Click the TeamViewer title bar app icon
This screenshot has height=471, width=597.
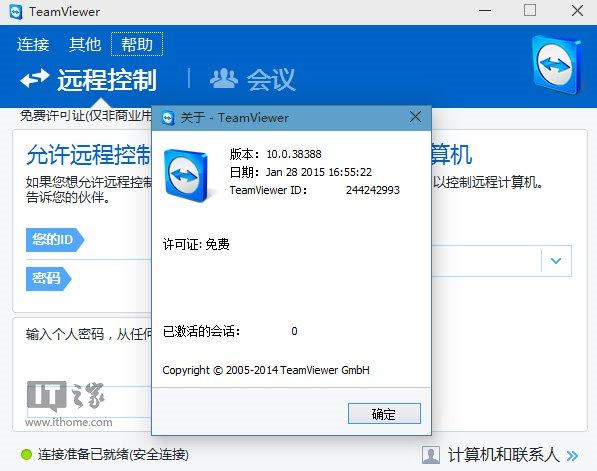[16, 12]
